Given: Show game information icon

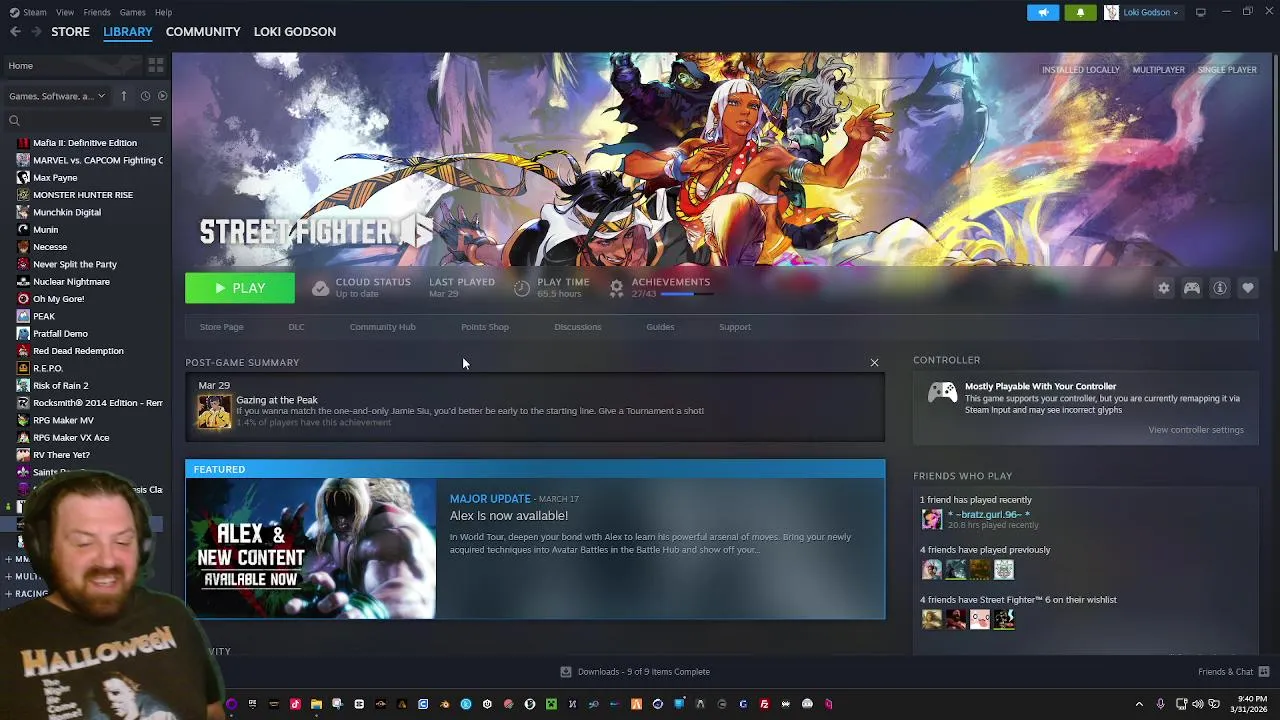Looking at the screenshot, I should click(1220, 288).
